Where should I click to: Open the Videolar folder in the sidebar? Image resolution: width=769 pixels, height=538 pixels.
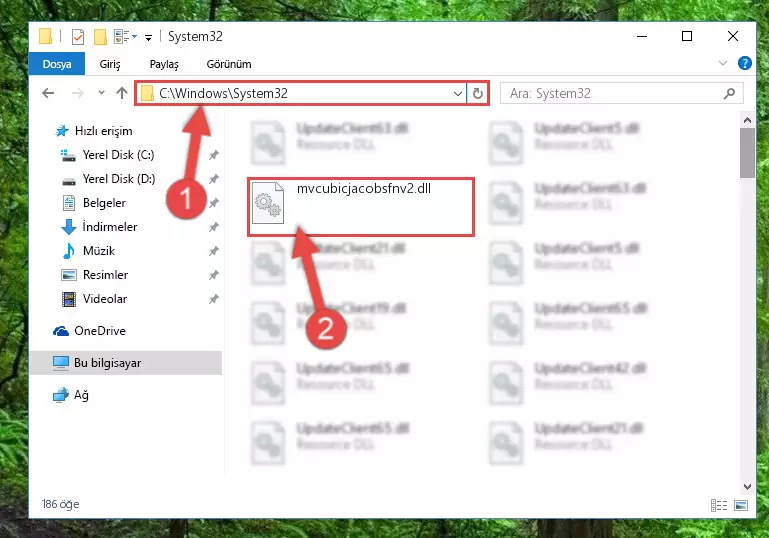[95, 299]
